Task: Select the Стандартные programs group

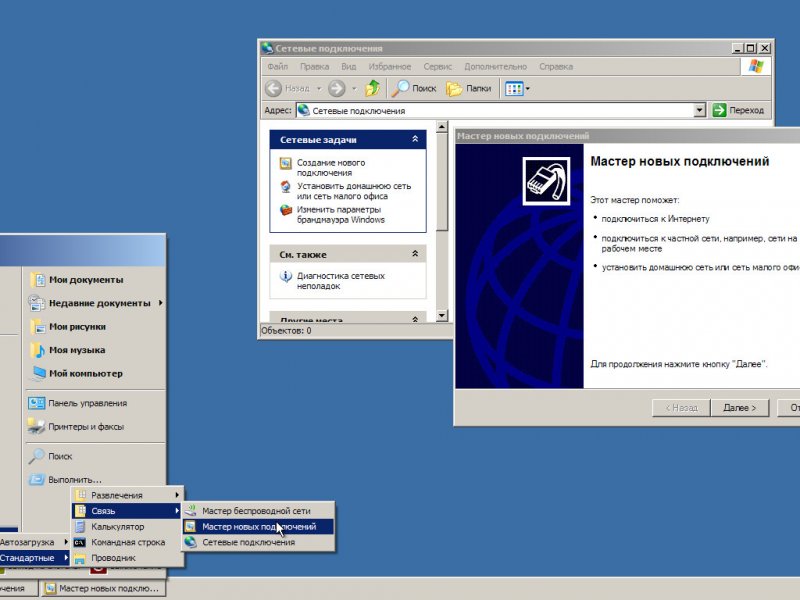Action: [x=34, y=558]
